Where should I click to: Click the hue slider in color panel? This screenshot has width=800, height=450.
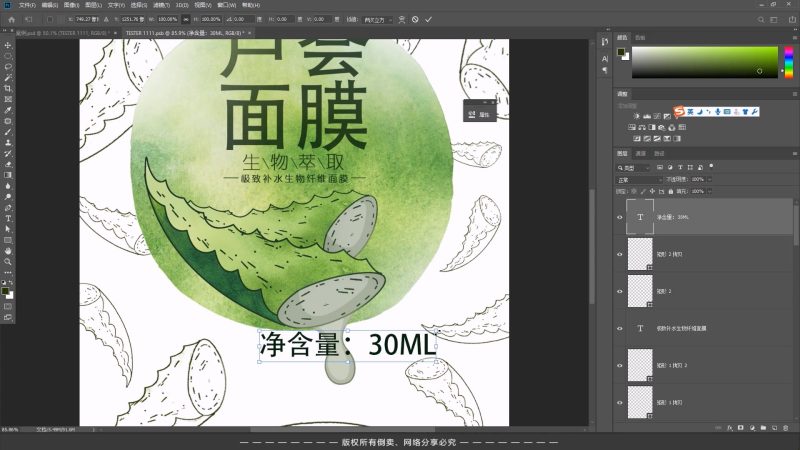tap(788, 62)
